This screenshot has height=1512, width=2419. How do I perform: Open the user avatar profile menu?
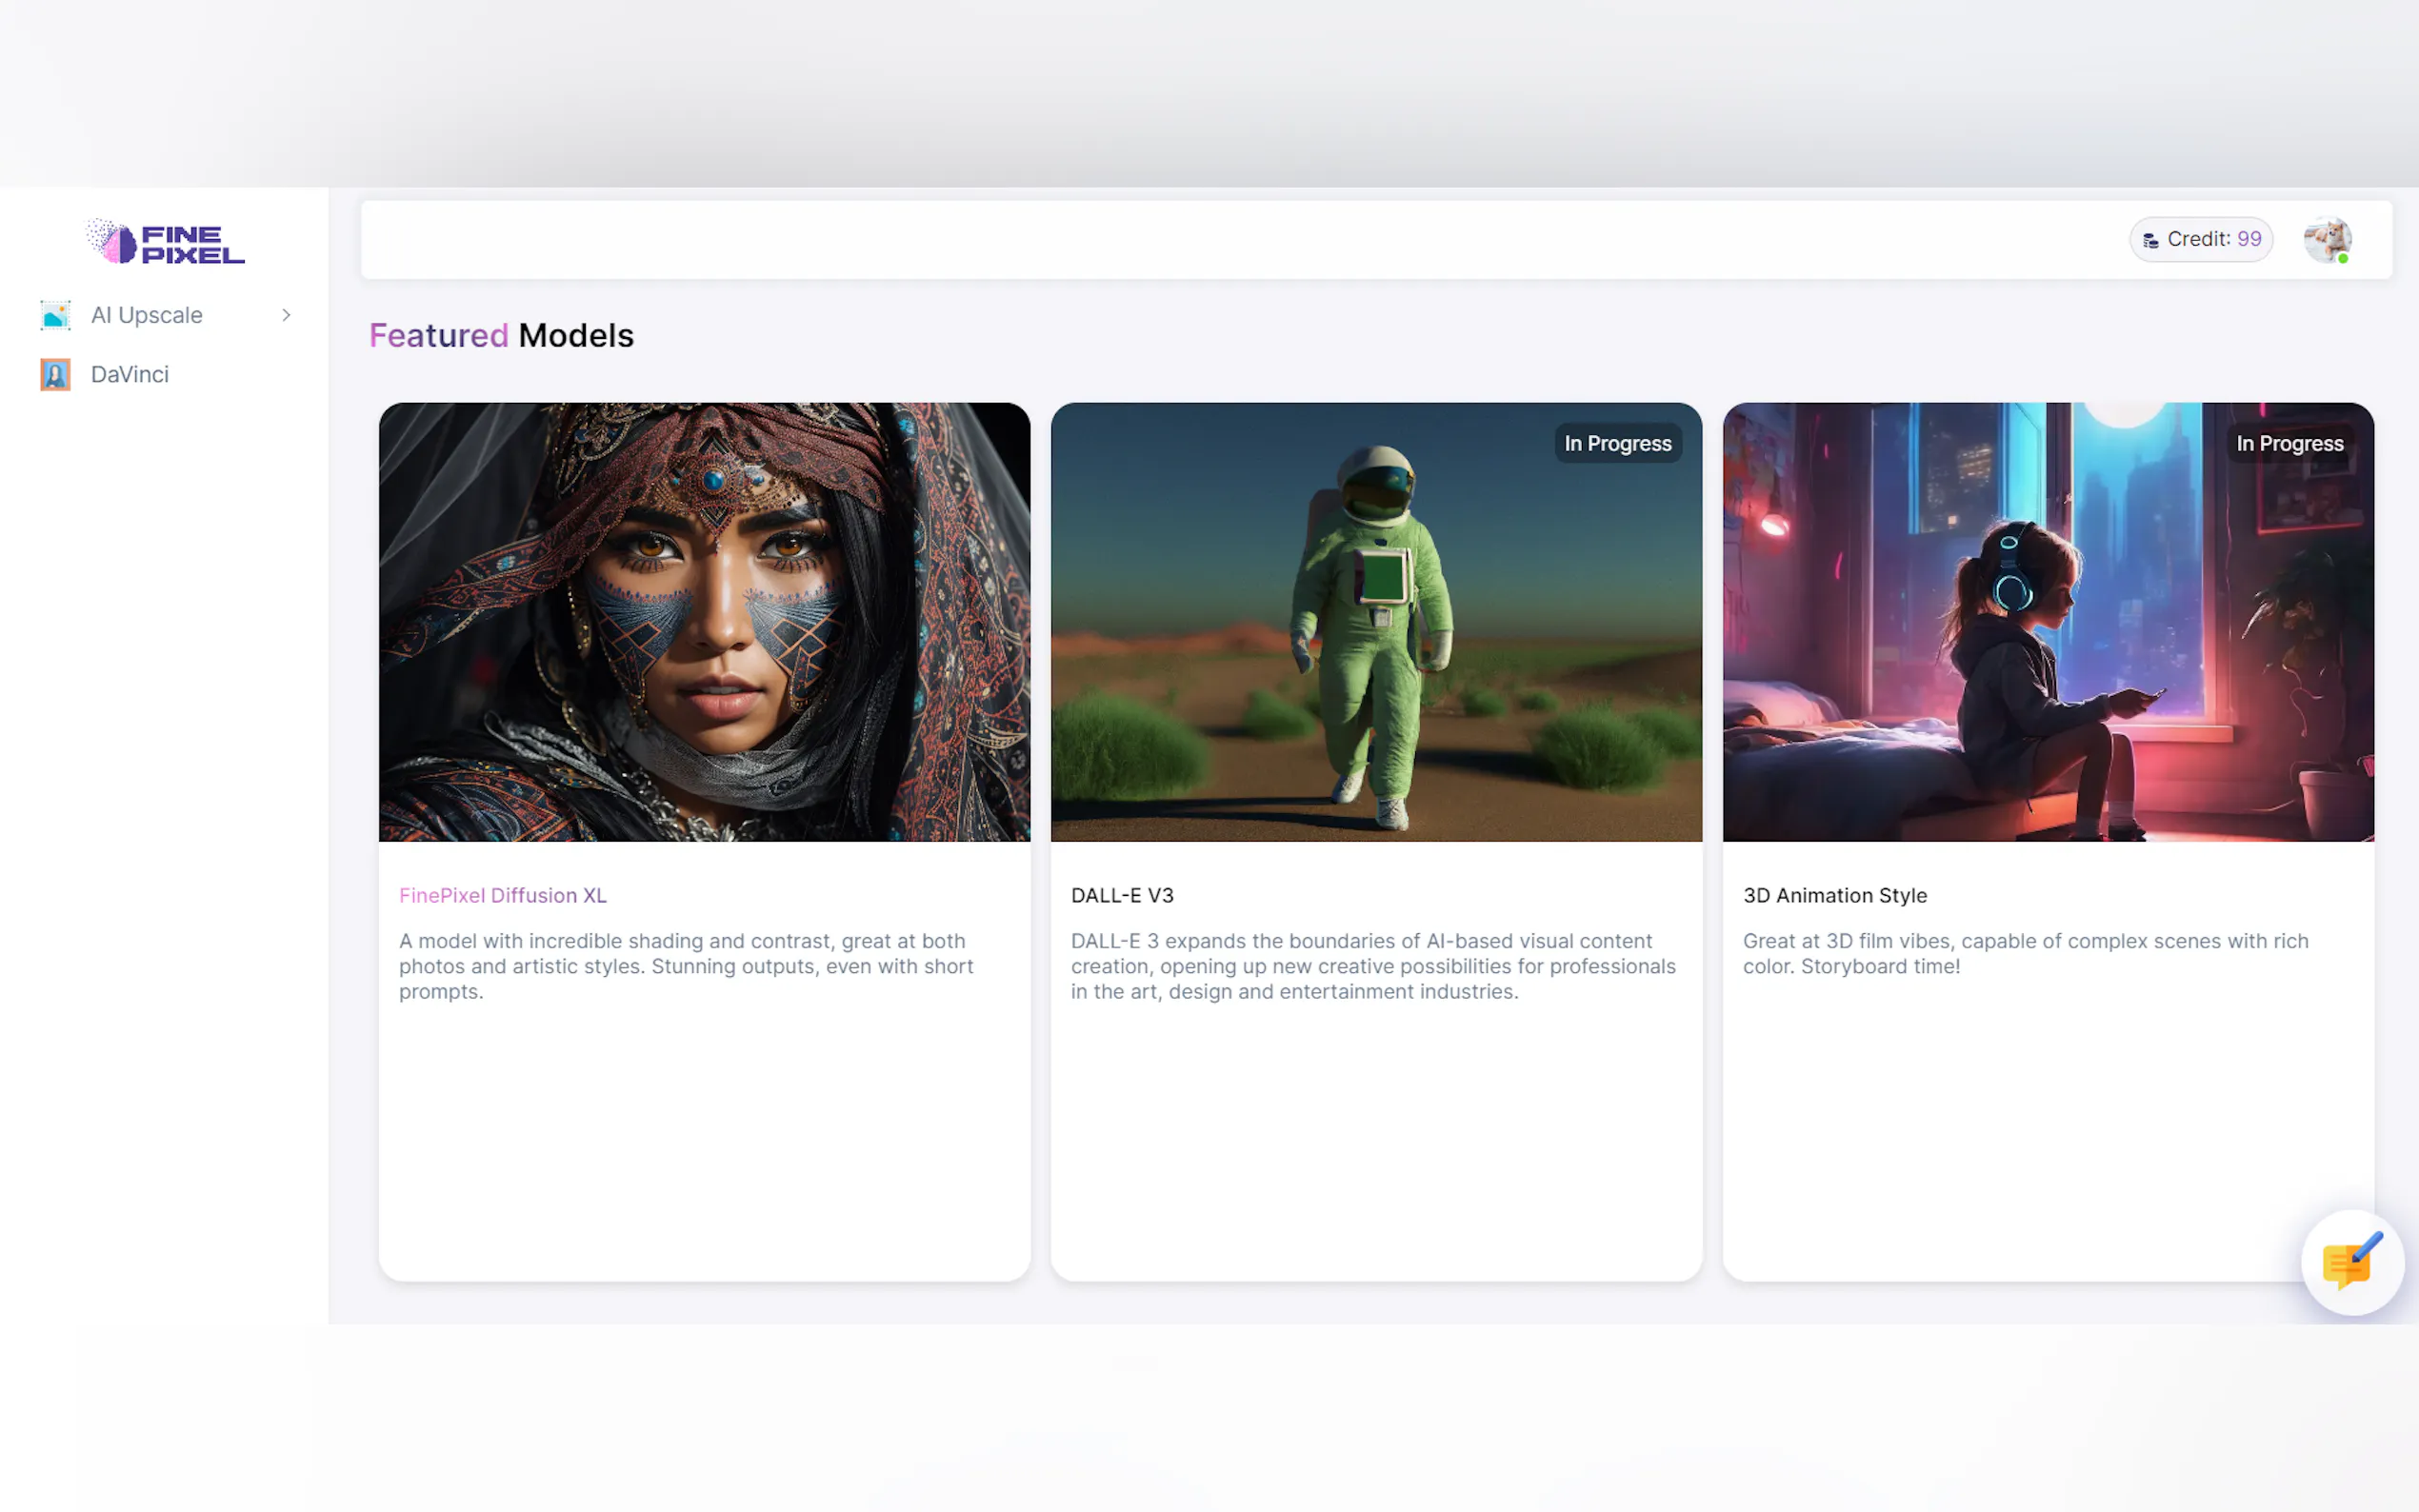pos(2327,240)
